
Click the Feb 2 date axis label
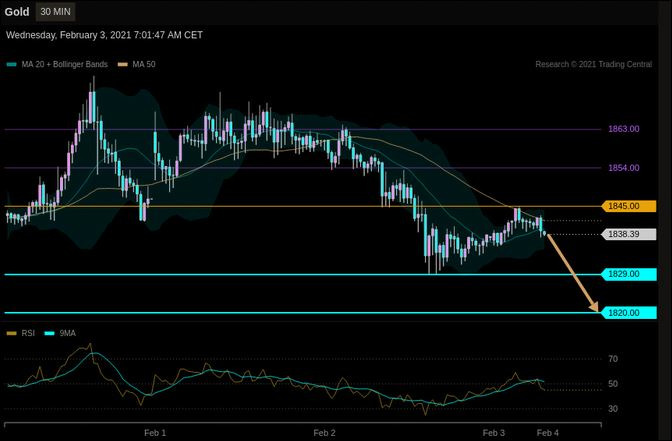coord(324,433)
